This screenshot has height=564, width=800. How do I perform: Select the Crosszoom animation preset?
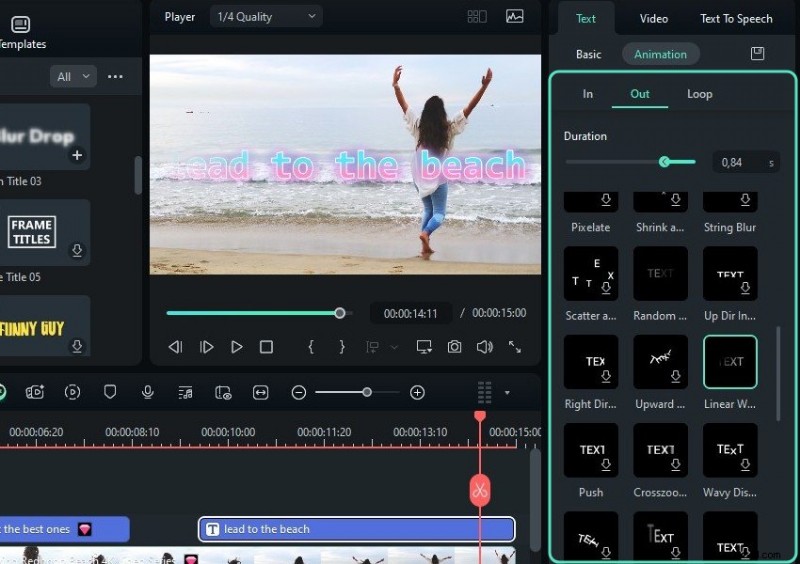click(x=660, y=450)
